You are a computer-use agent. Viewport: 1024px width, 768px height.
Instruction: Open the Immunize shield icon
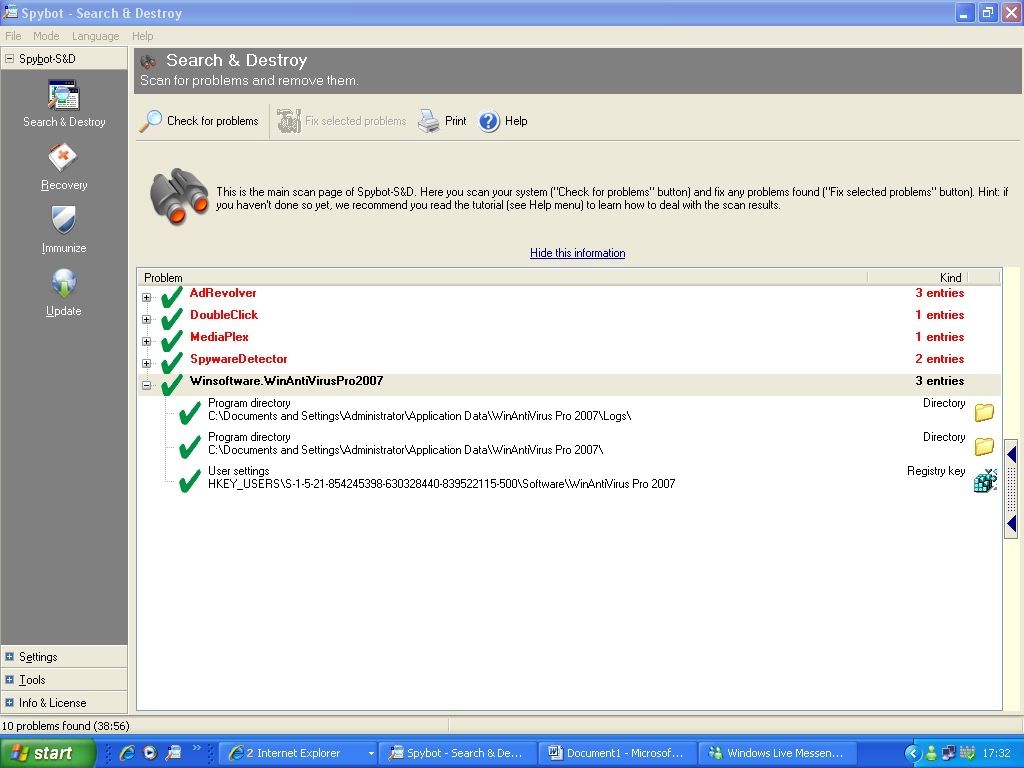point(63,220)
